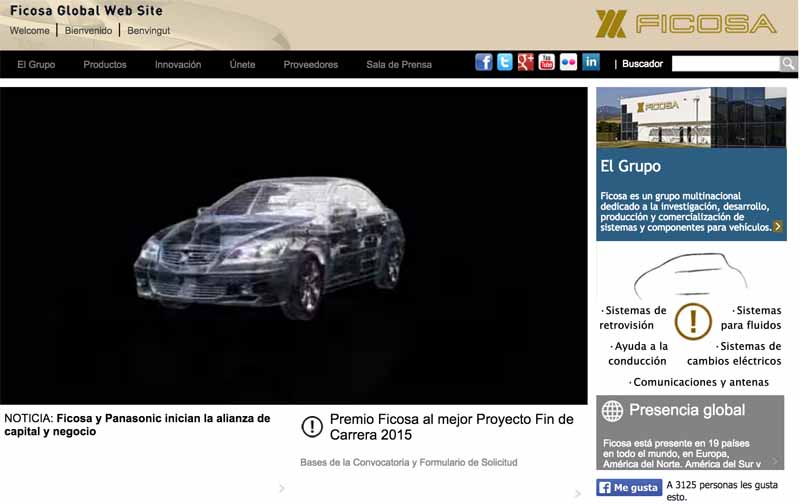Click the El Grupo sidebar heading
The height and width of the screenshot is (504, 800).
tap(631, 166)
